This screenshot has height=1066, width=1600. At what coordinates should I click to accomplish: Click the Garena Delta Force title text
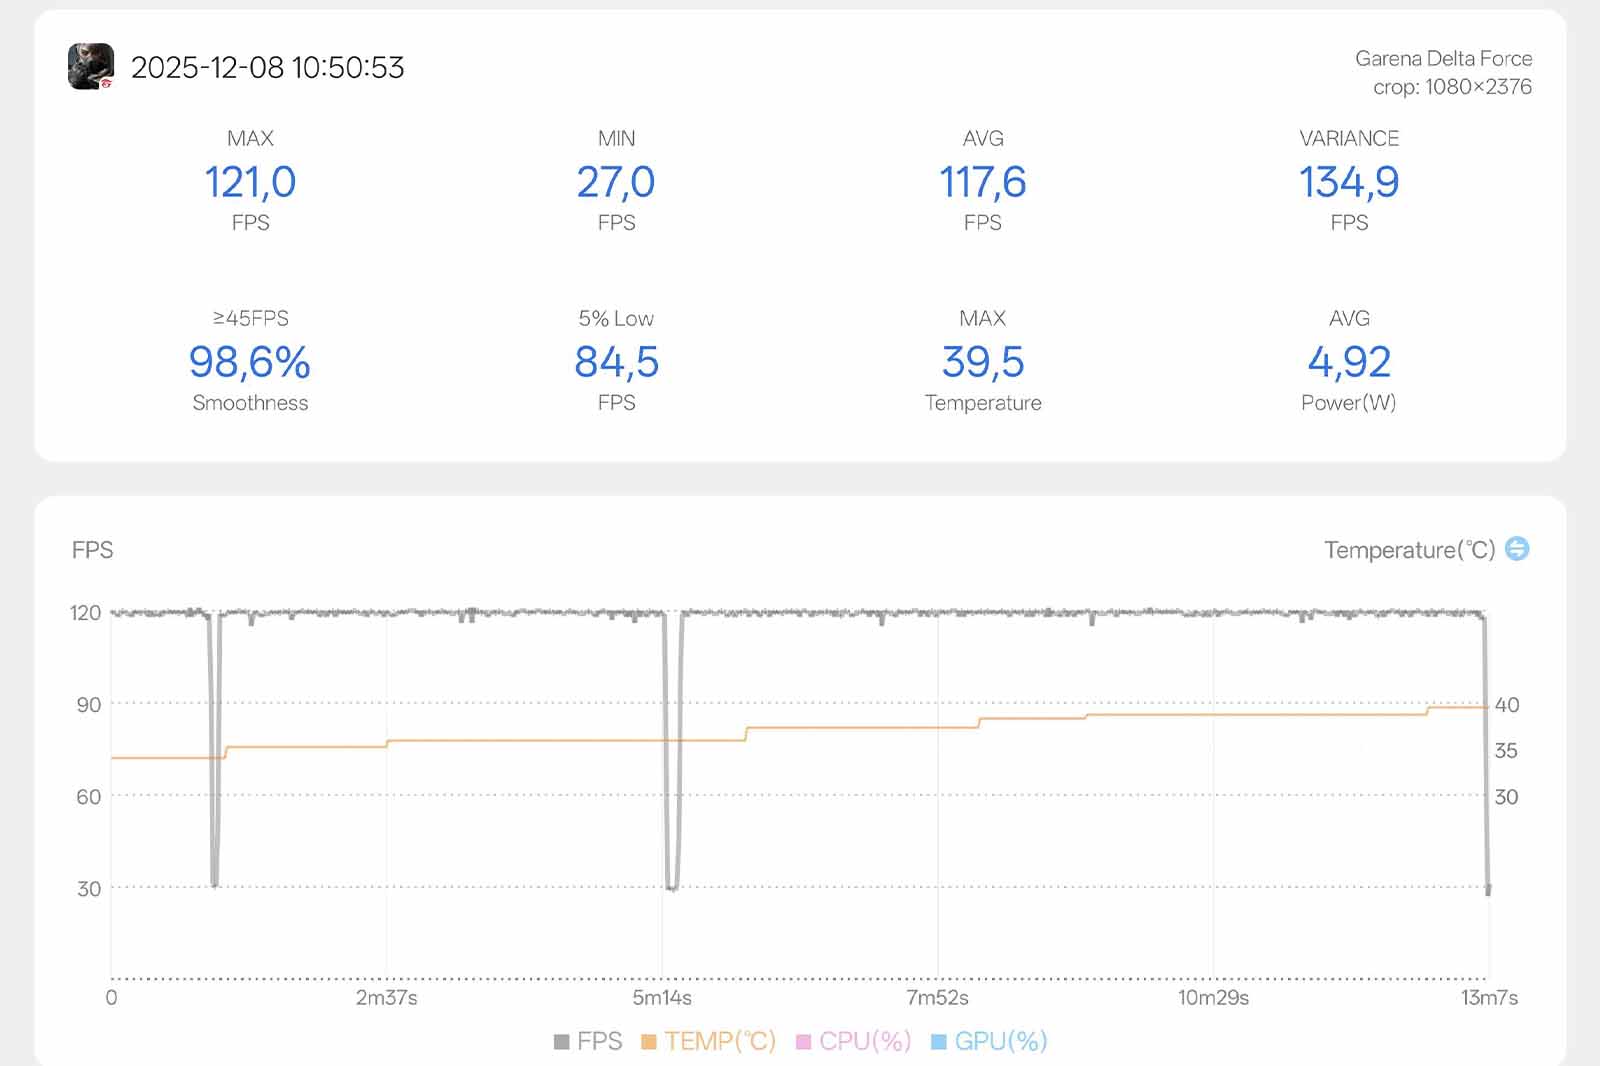[1443, 58]
